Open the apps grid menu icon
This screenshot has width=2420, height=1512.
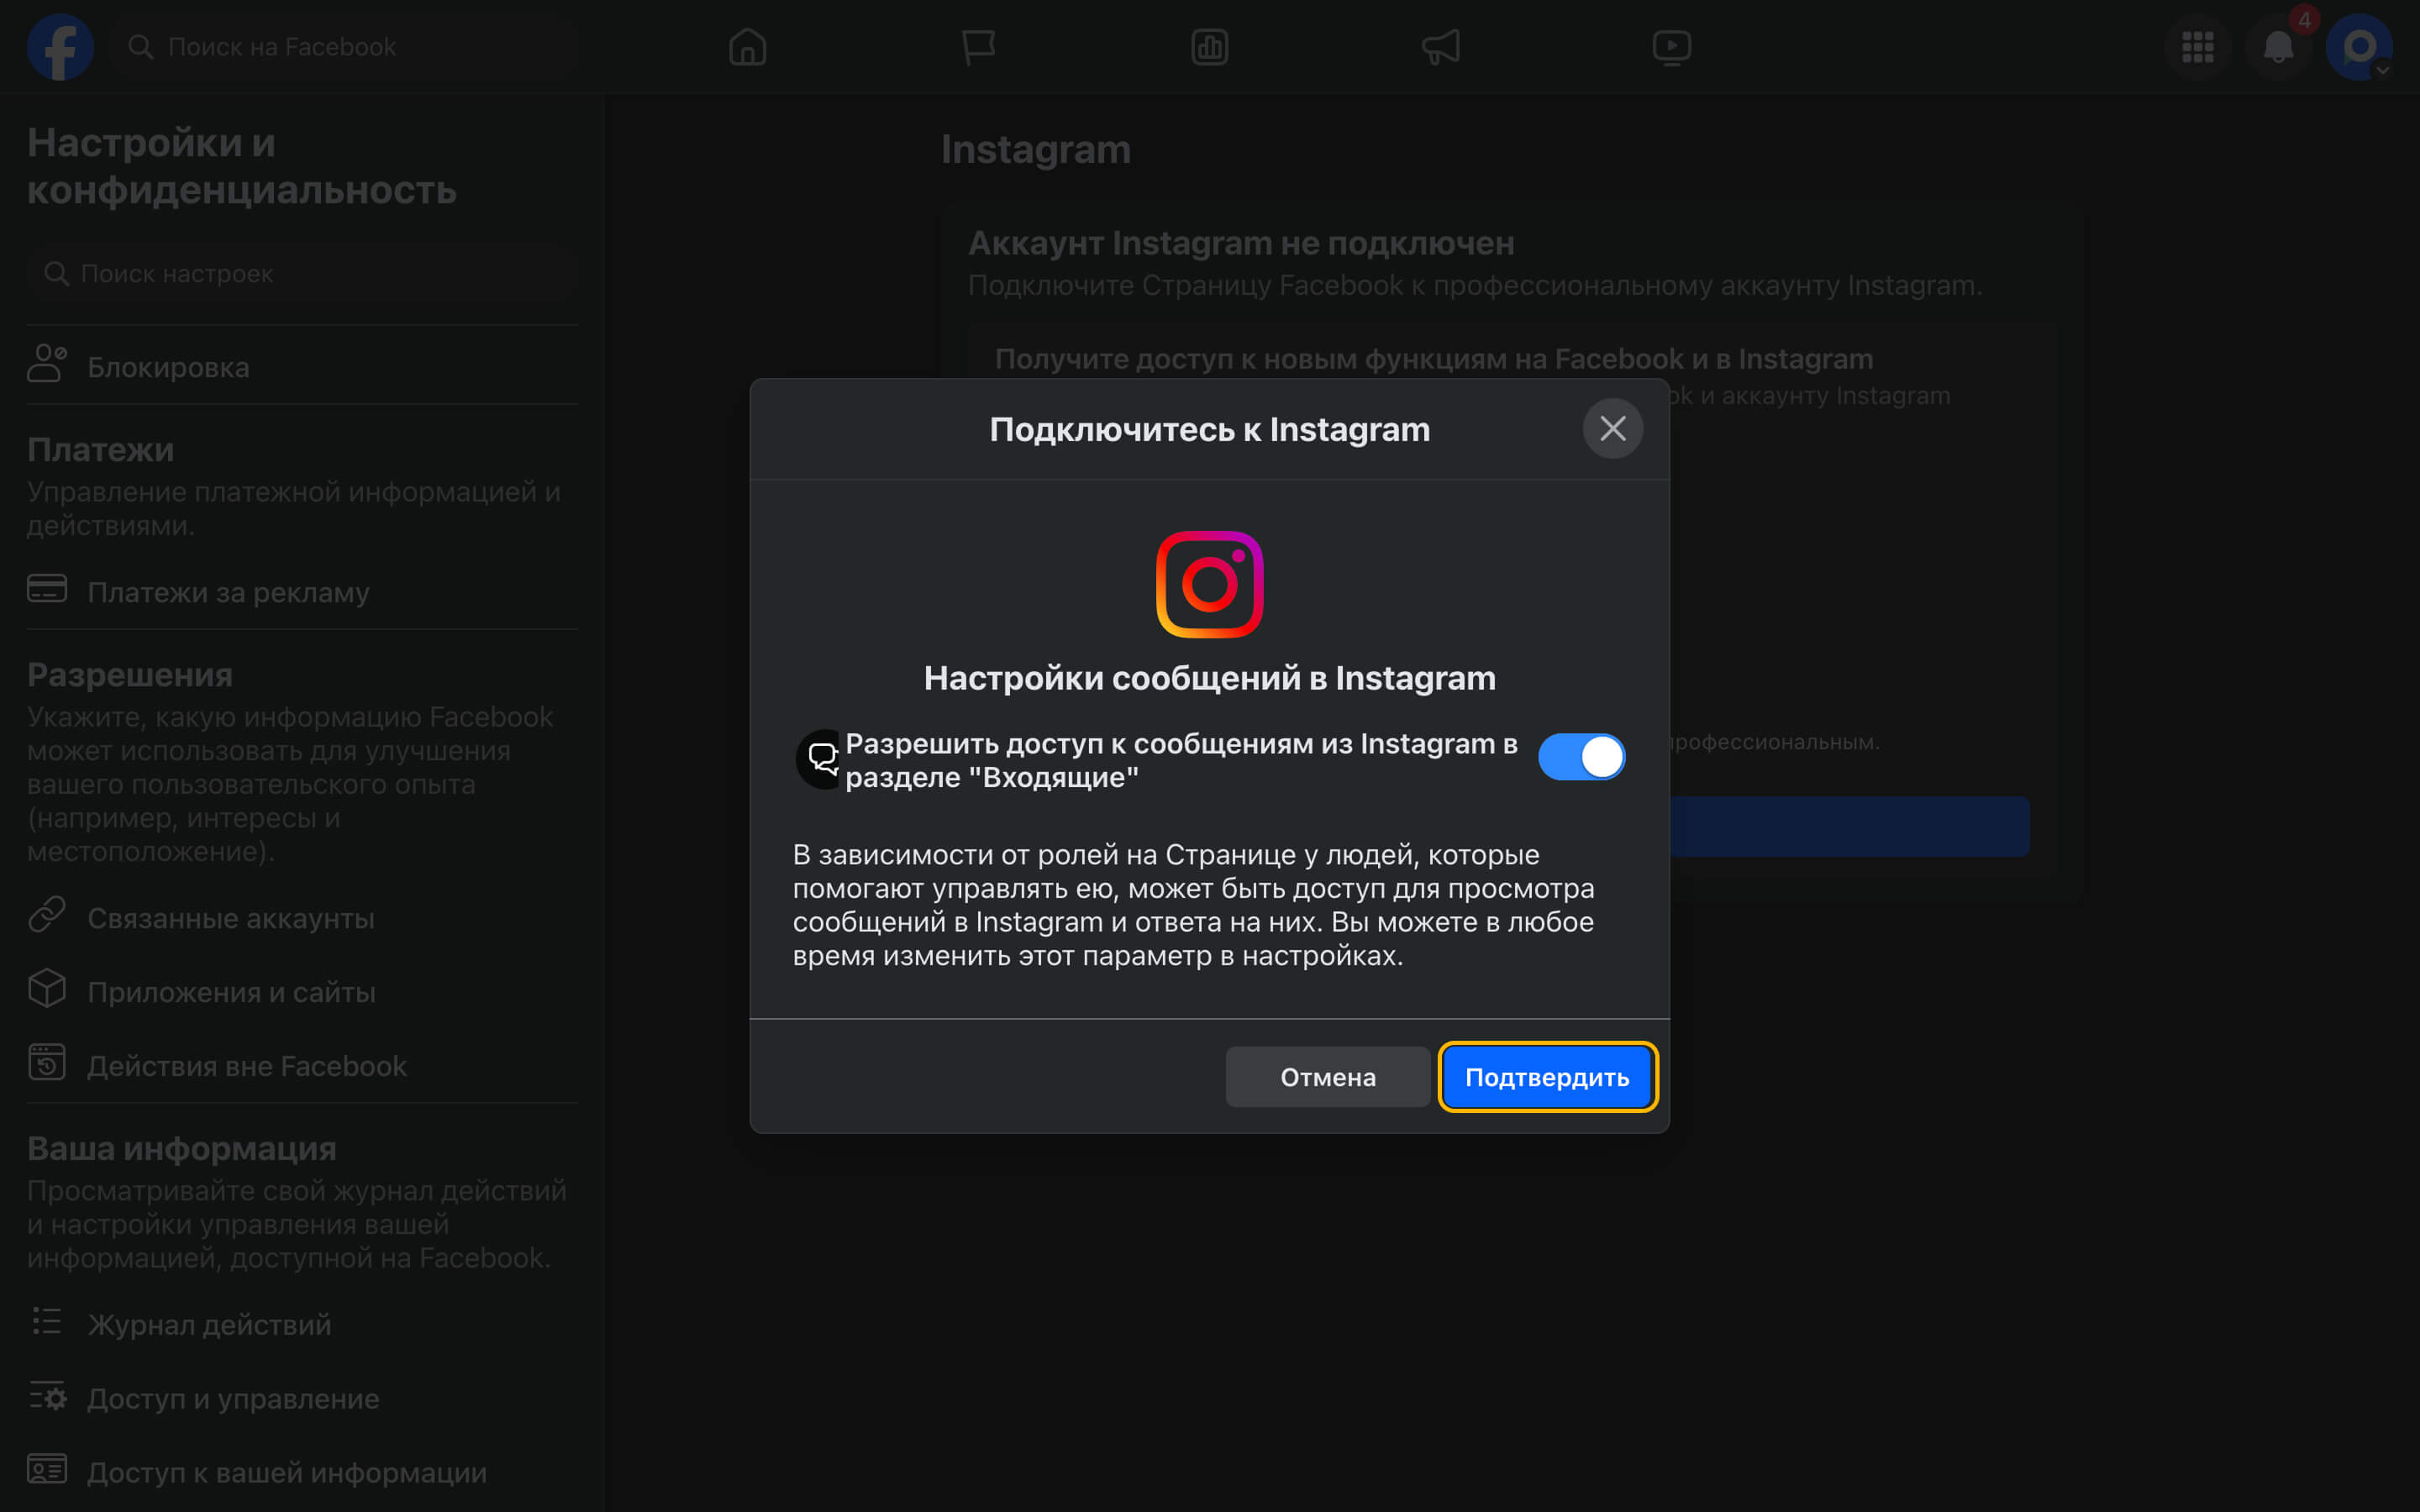coord(2197,47)
